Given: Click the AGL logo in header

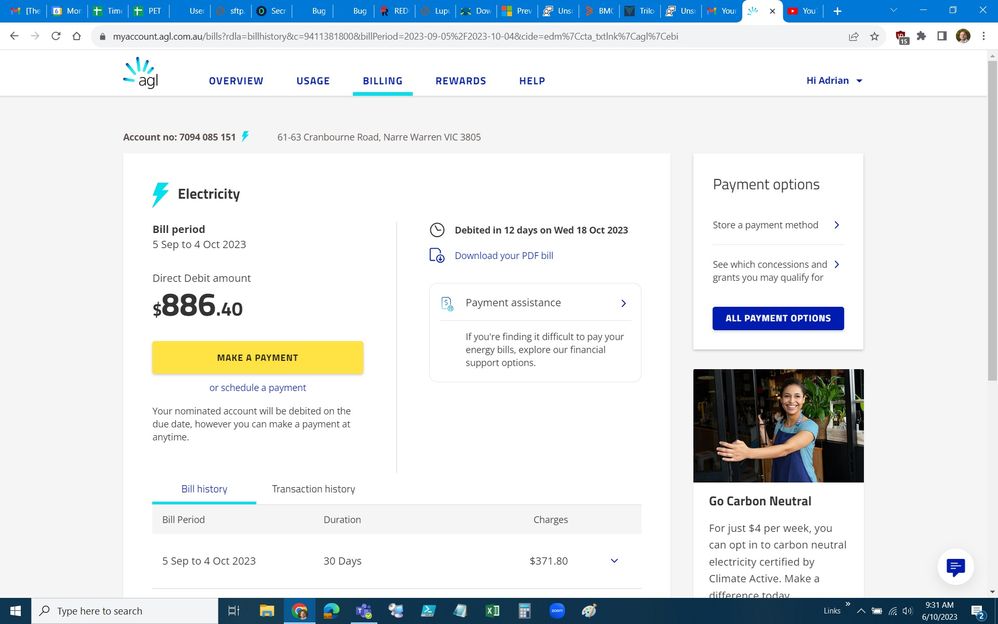Looking at the screenshot, I should pos(140,73).
